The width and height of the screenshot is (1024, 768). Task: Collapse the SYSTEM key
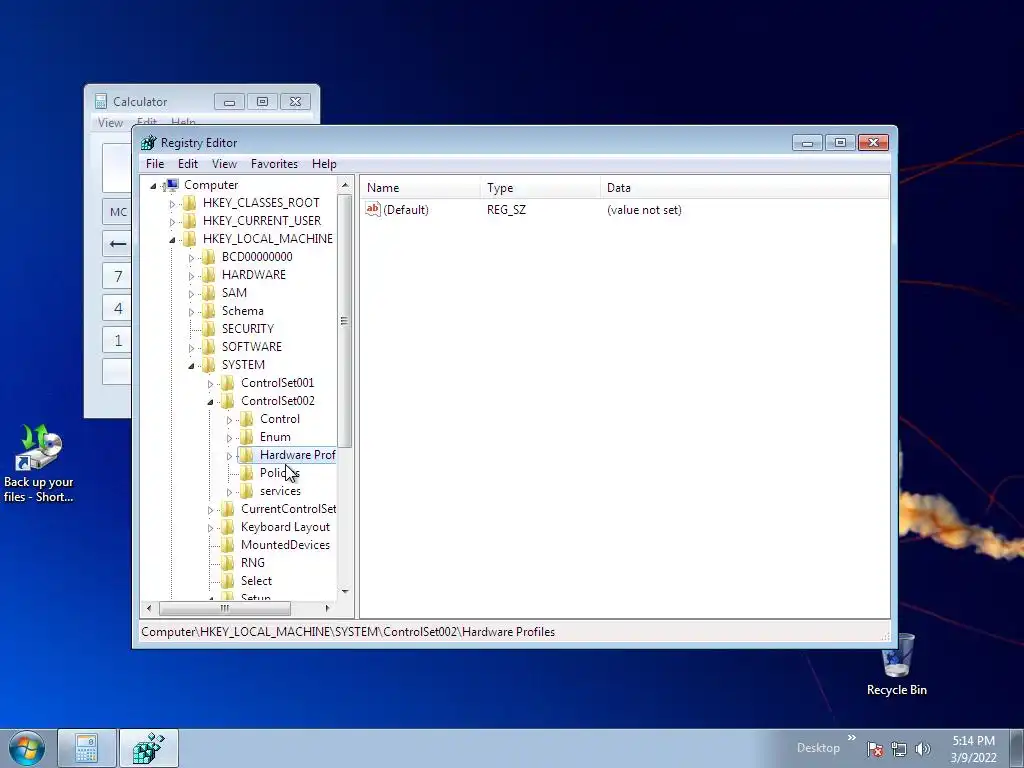(191, 366)
